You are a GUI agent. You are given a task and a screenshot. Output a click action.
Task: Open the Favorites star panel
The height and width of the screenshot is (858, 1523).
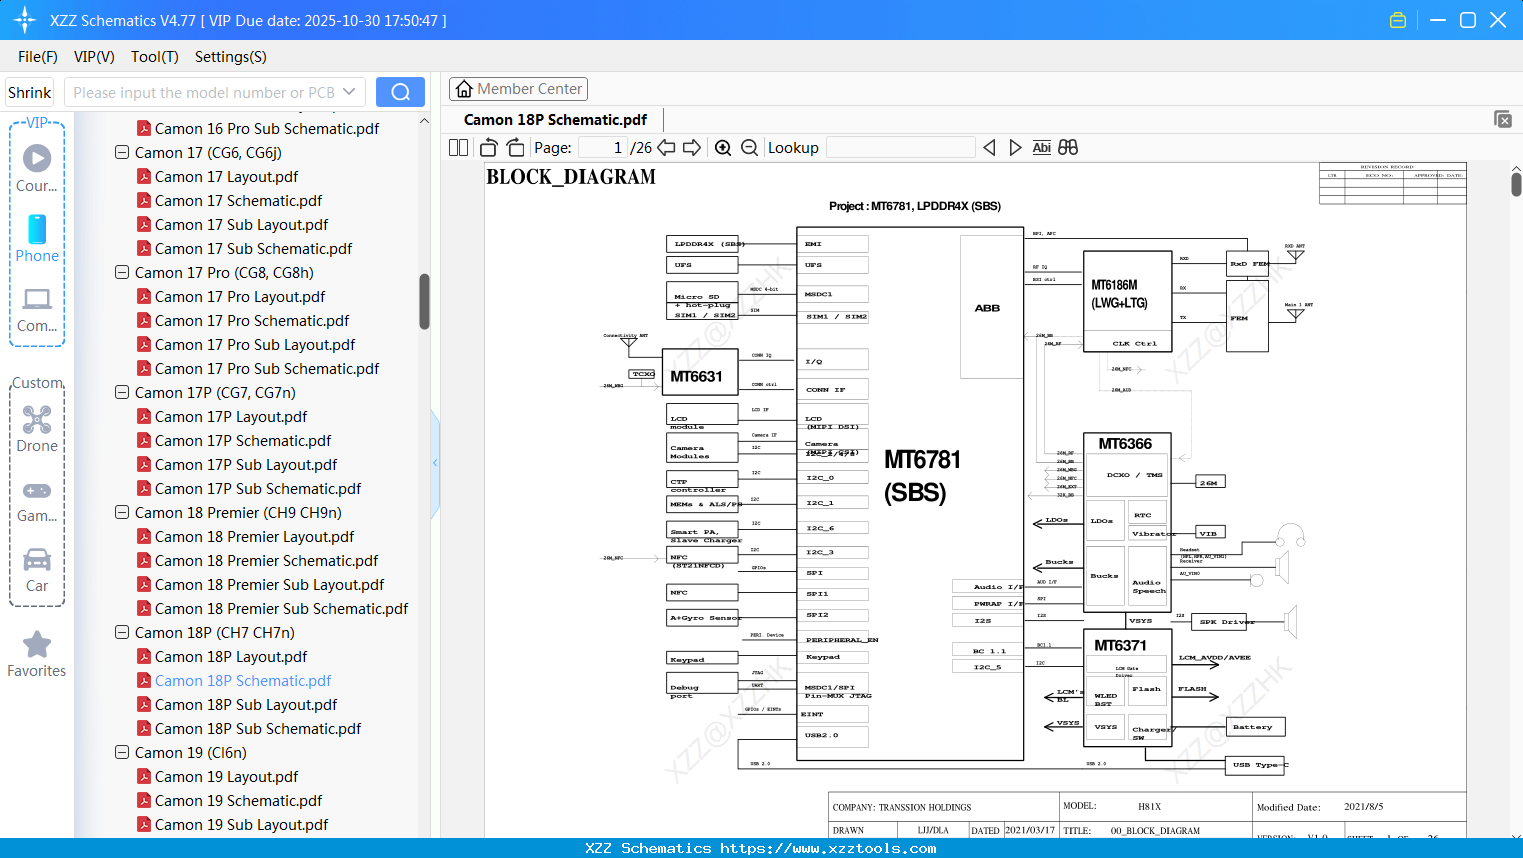36,655
